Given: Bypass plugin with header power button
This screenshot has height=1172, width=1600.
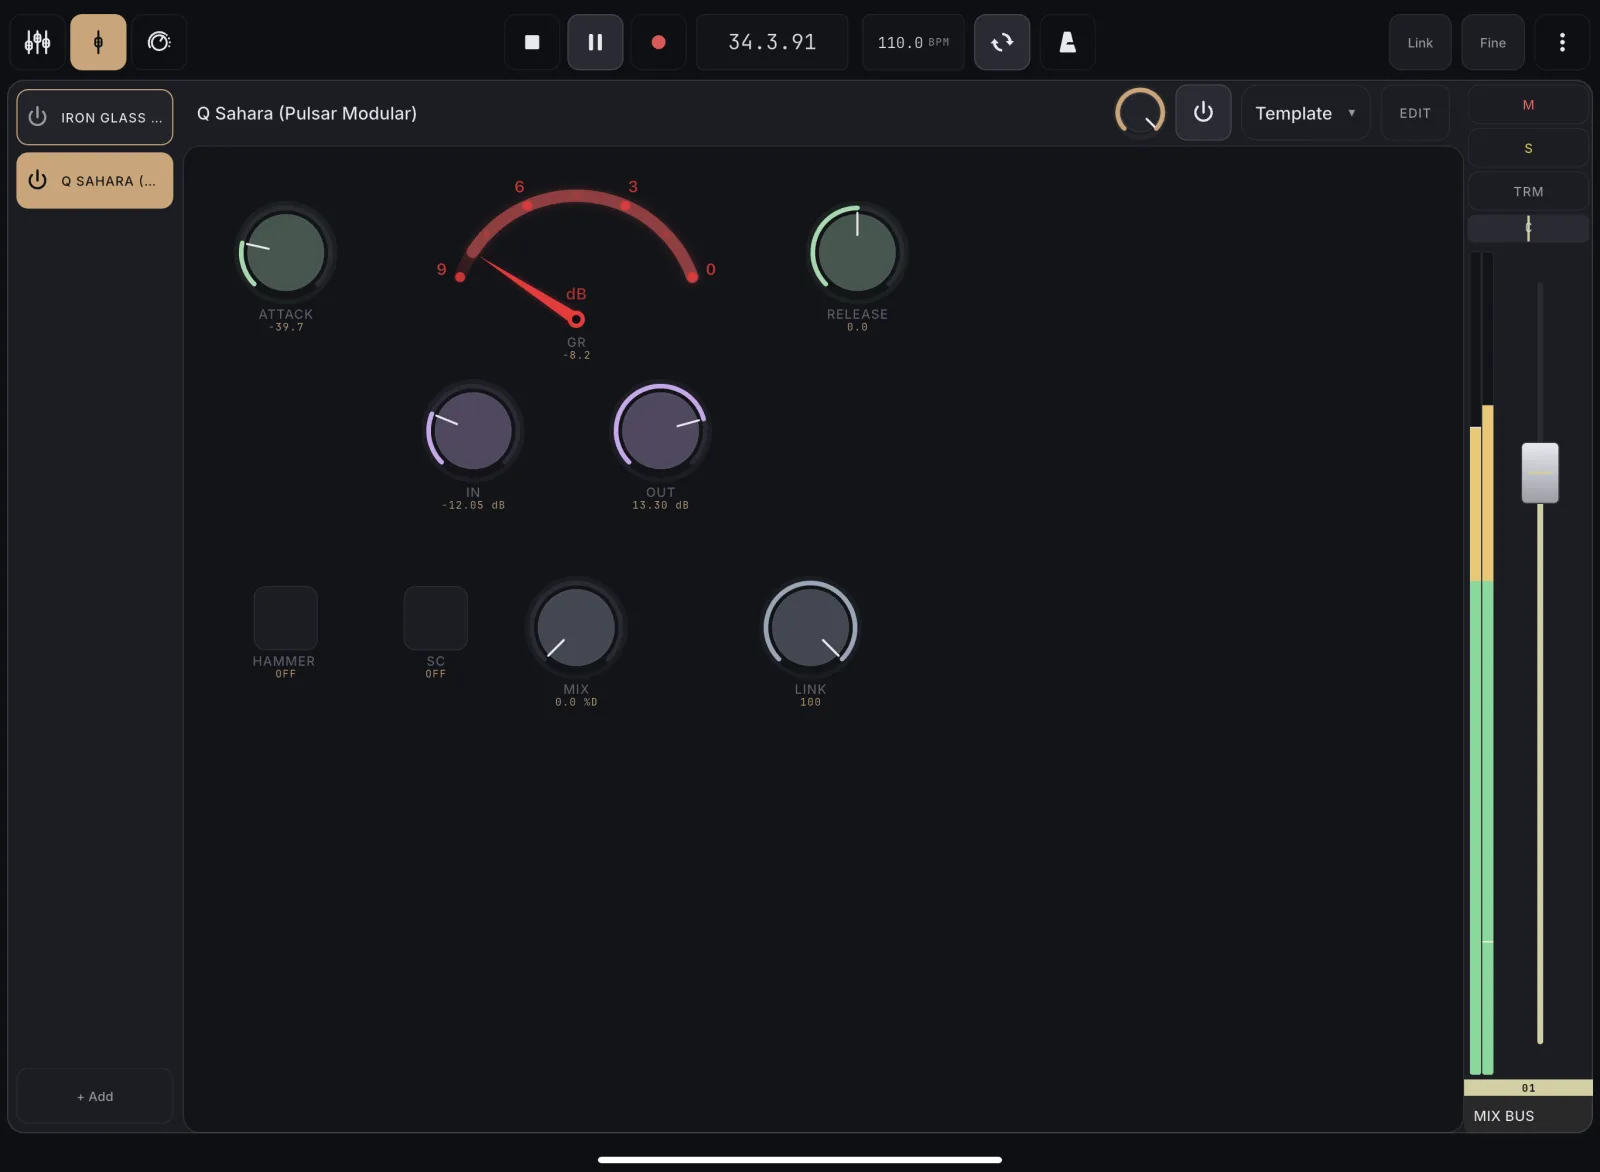Looking at the screenshot, I should (1203, 112).
